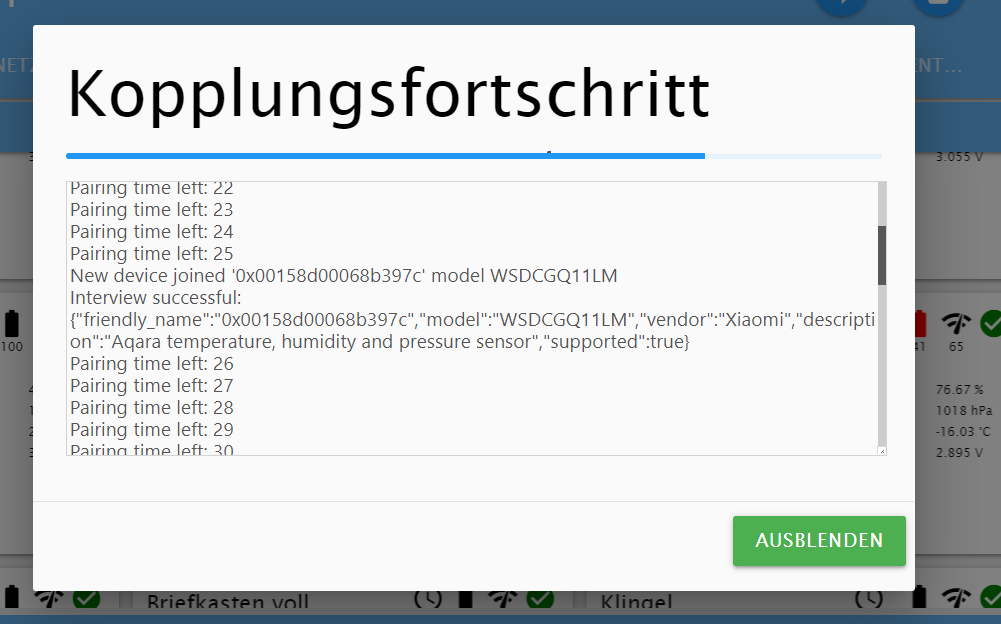Open the Klingel device

click(636, 601)
